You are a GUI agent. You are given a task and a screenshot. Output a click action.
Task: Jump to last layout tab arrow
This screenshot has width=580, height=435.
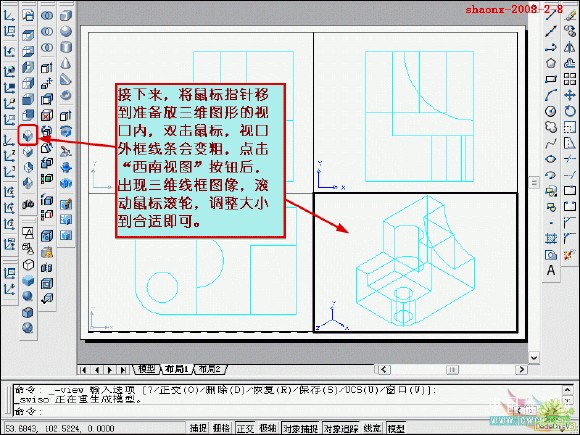124,369
